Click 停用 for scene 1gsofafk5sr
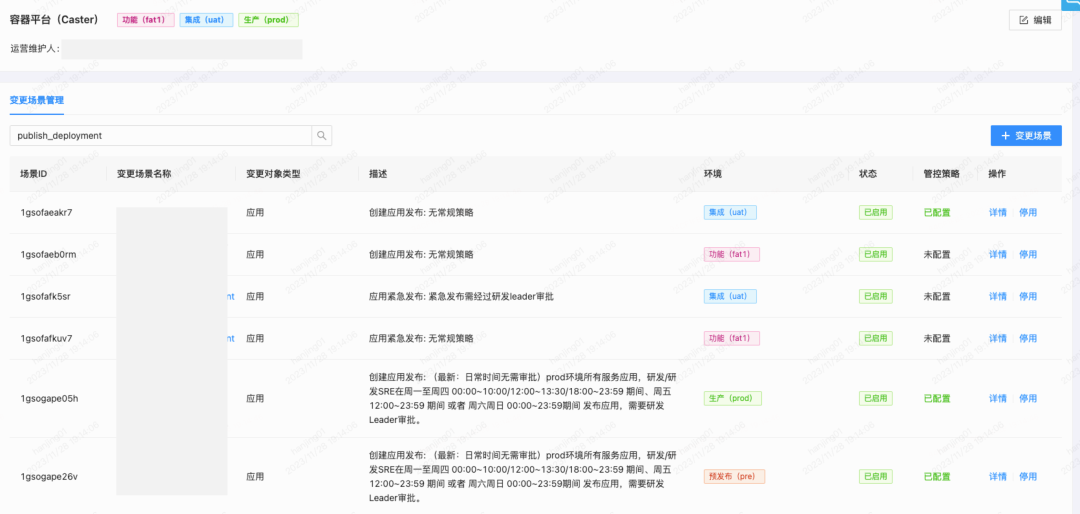Screen dimensions: 1080x514 click(x=1028, y=297)
